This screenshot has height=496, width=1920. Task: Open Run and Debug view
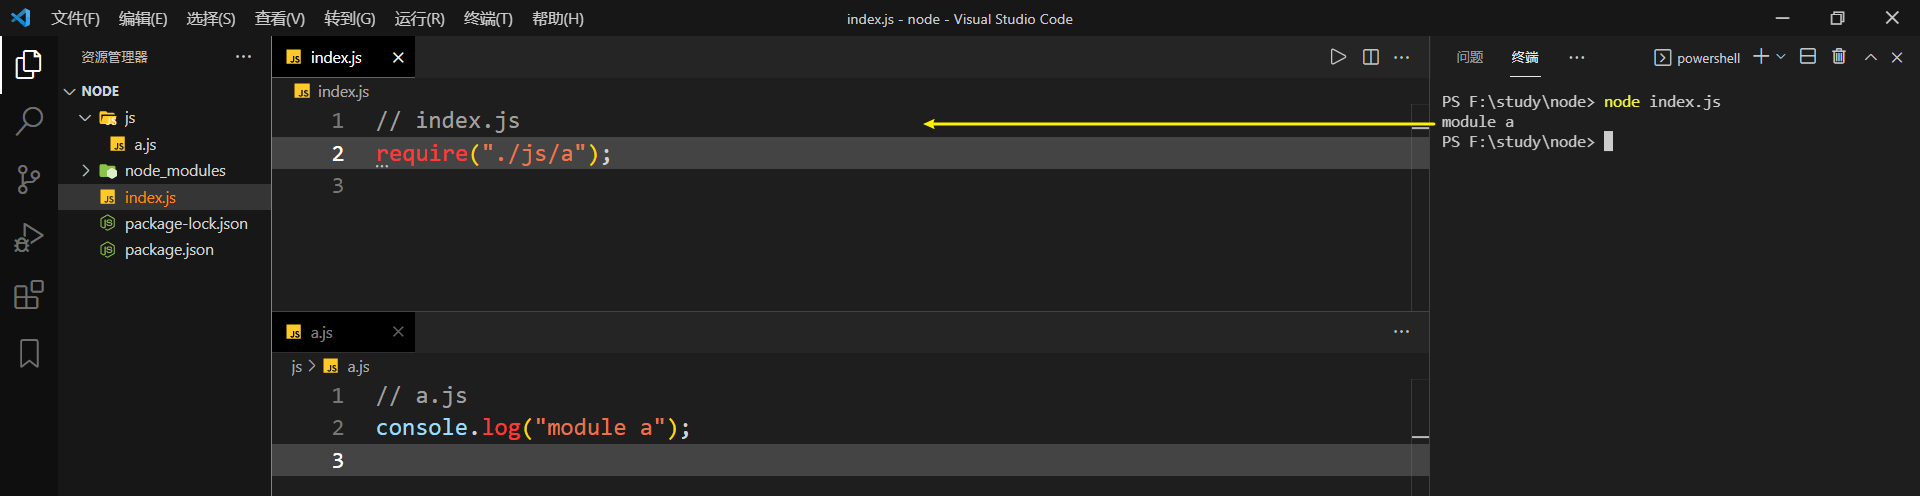pyautogui.click(x=29, y=237)
